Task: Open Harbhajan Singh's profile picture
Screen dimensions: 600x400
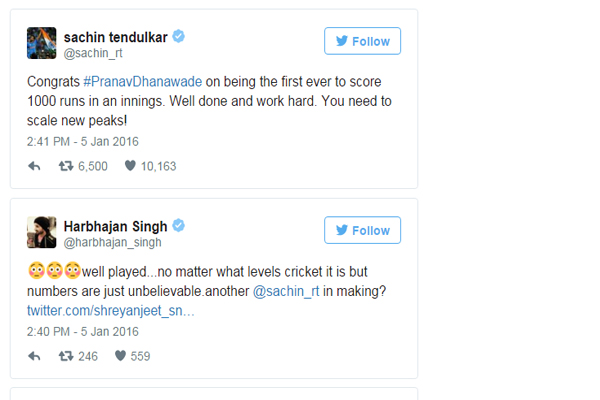Action: [40, 232]
